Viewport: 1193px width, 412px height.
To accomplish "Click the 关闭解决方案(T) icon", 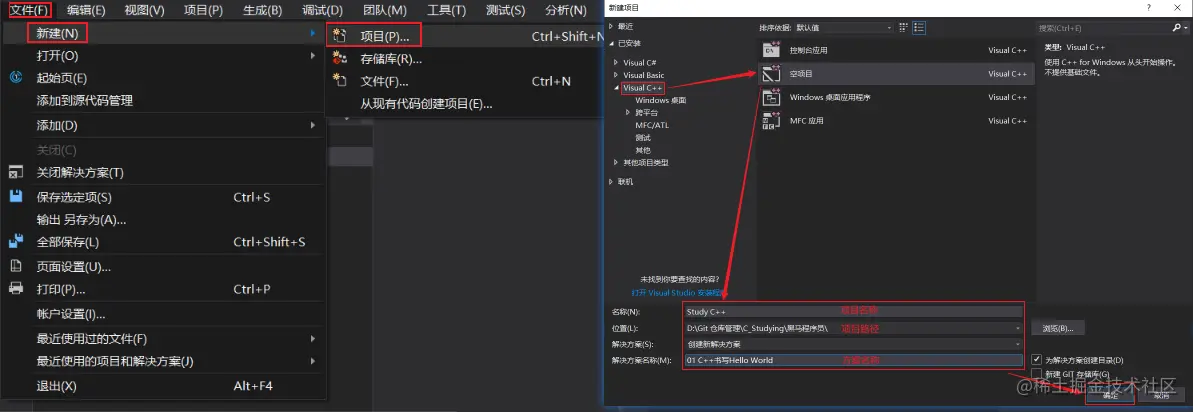I will pos(16,173).
